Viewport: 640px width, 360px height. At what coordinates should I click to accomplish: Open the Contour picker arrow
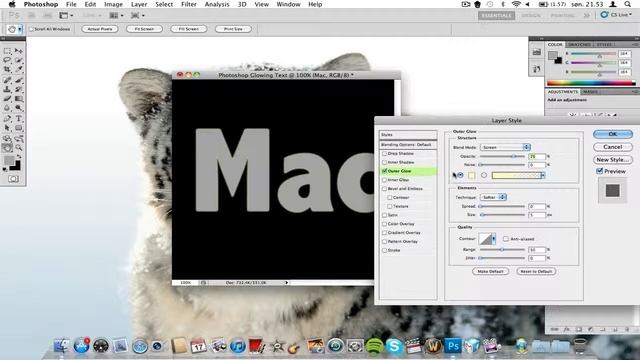tap(493, 238)
